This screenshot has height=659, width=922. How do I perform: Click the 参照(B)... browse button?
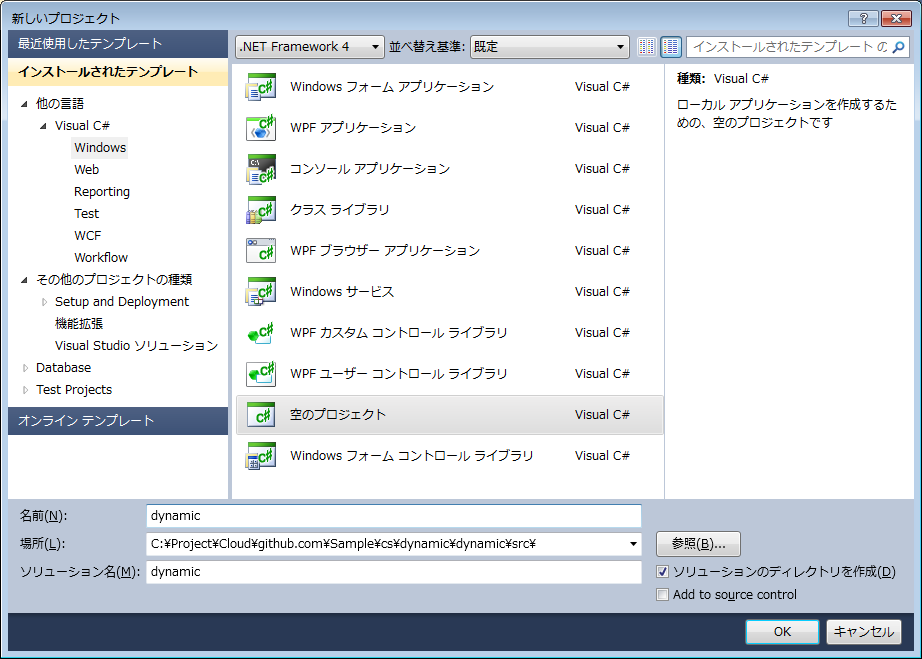698,544
